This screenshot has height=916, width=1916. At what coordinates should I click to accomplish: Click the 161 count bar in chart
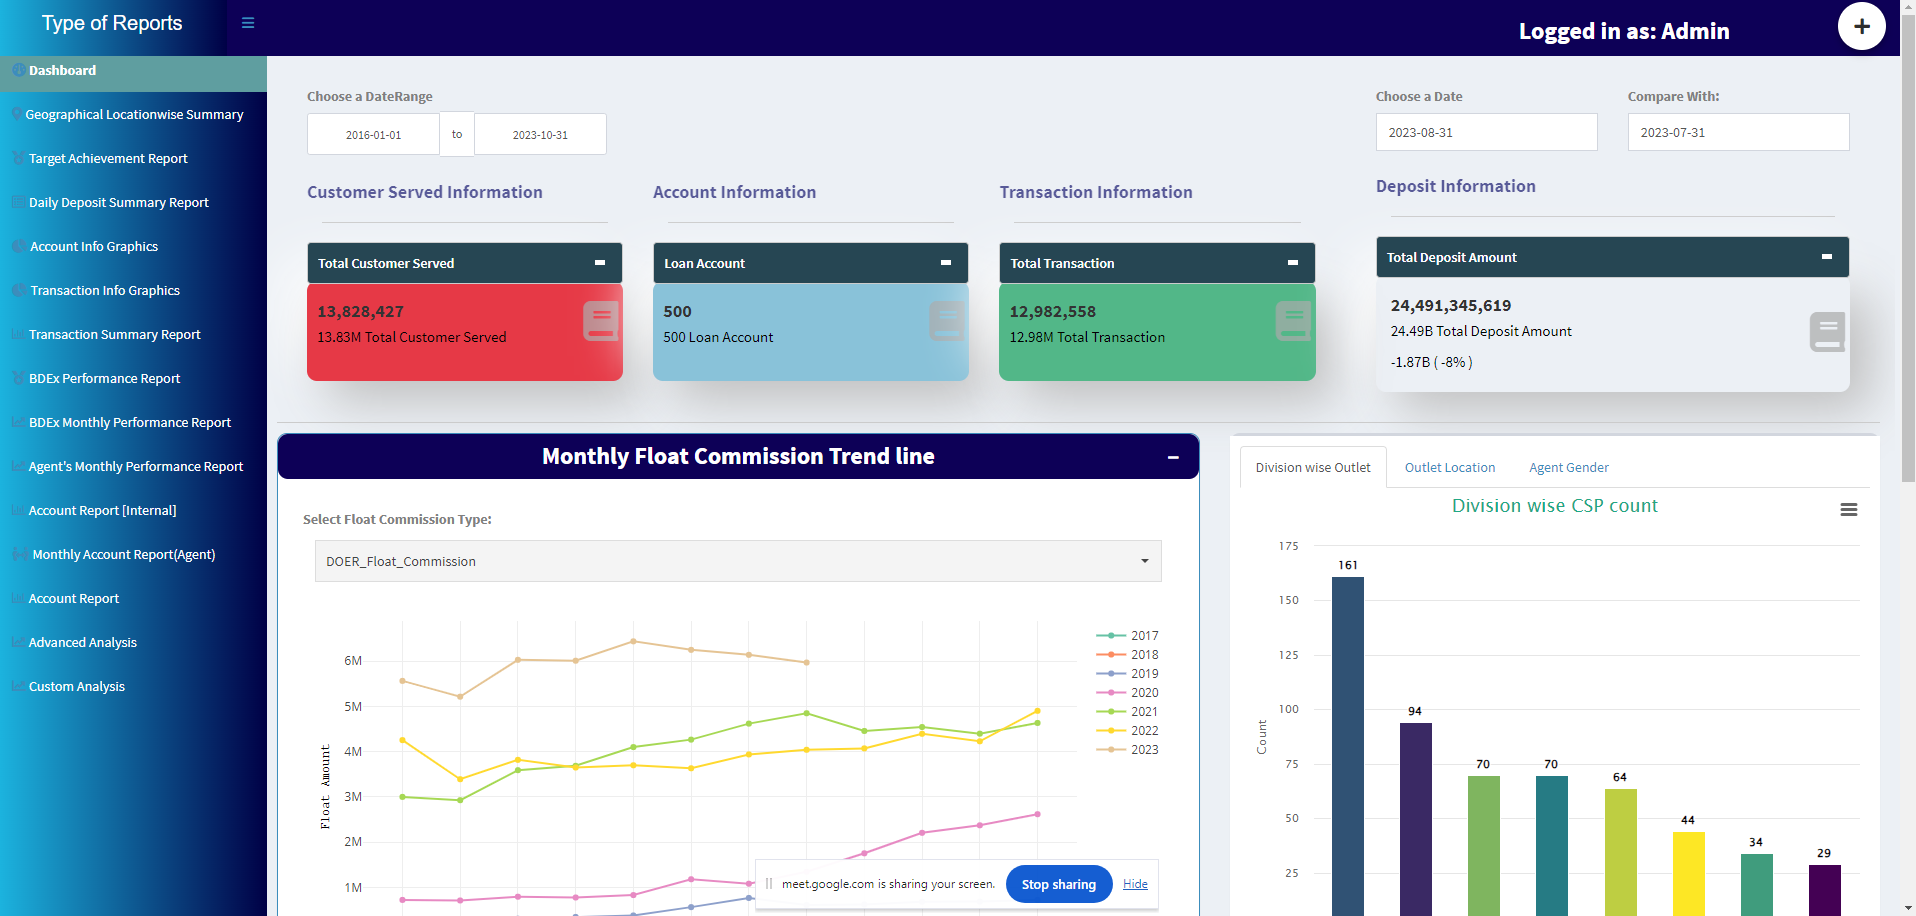click(x=1348, y=746)
